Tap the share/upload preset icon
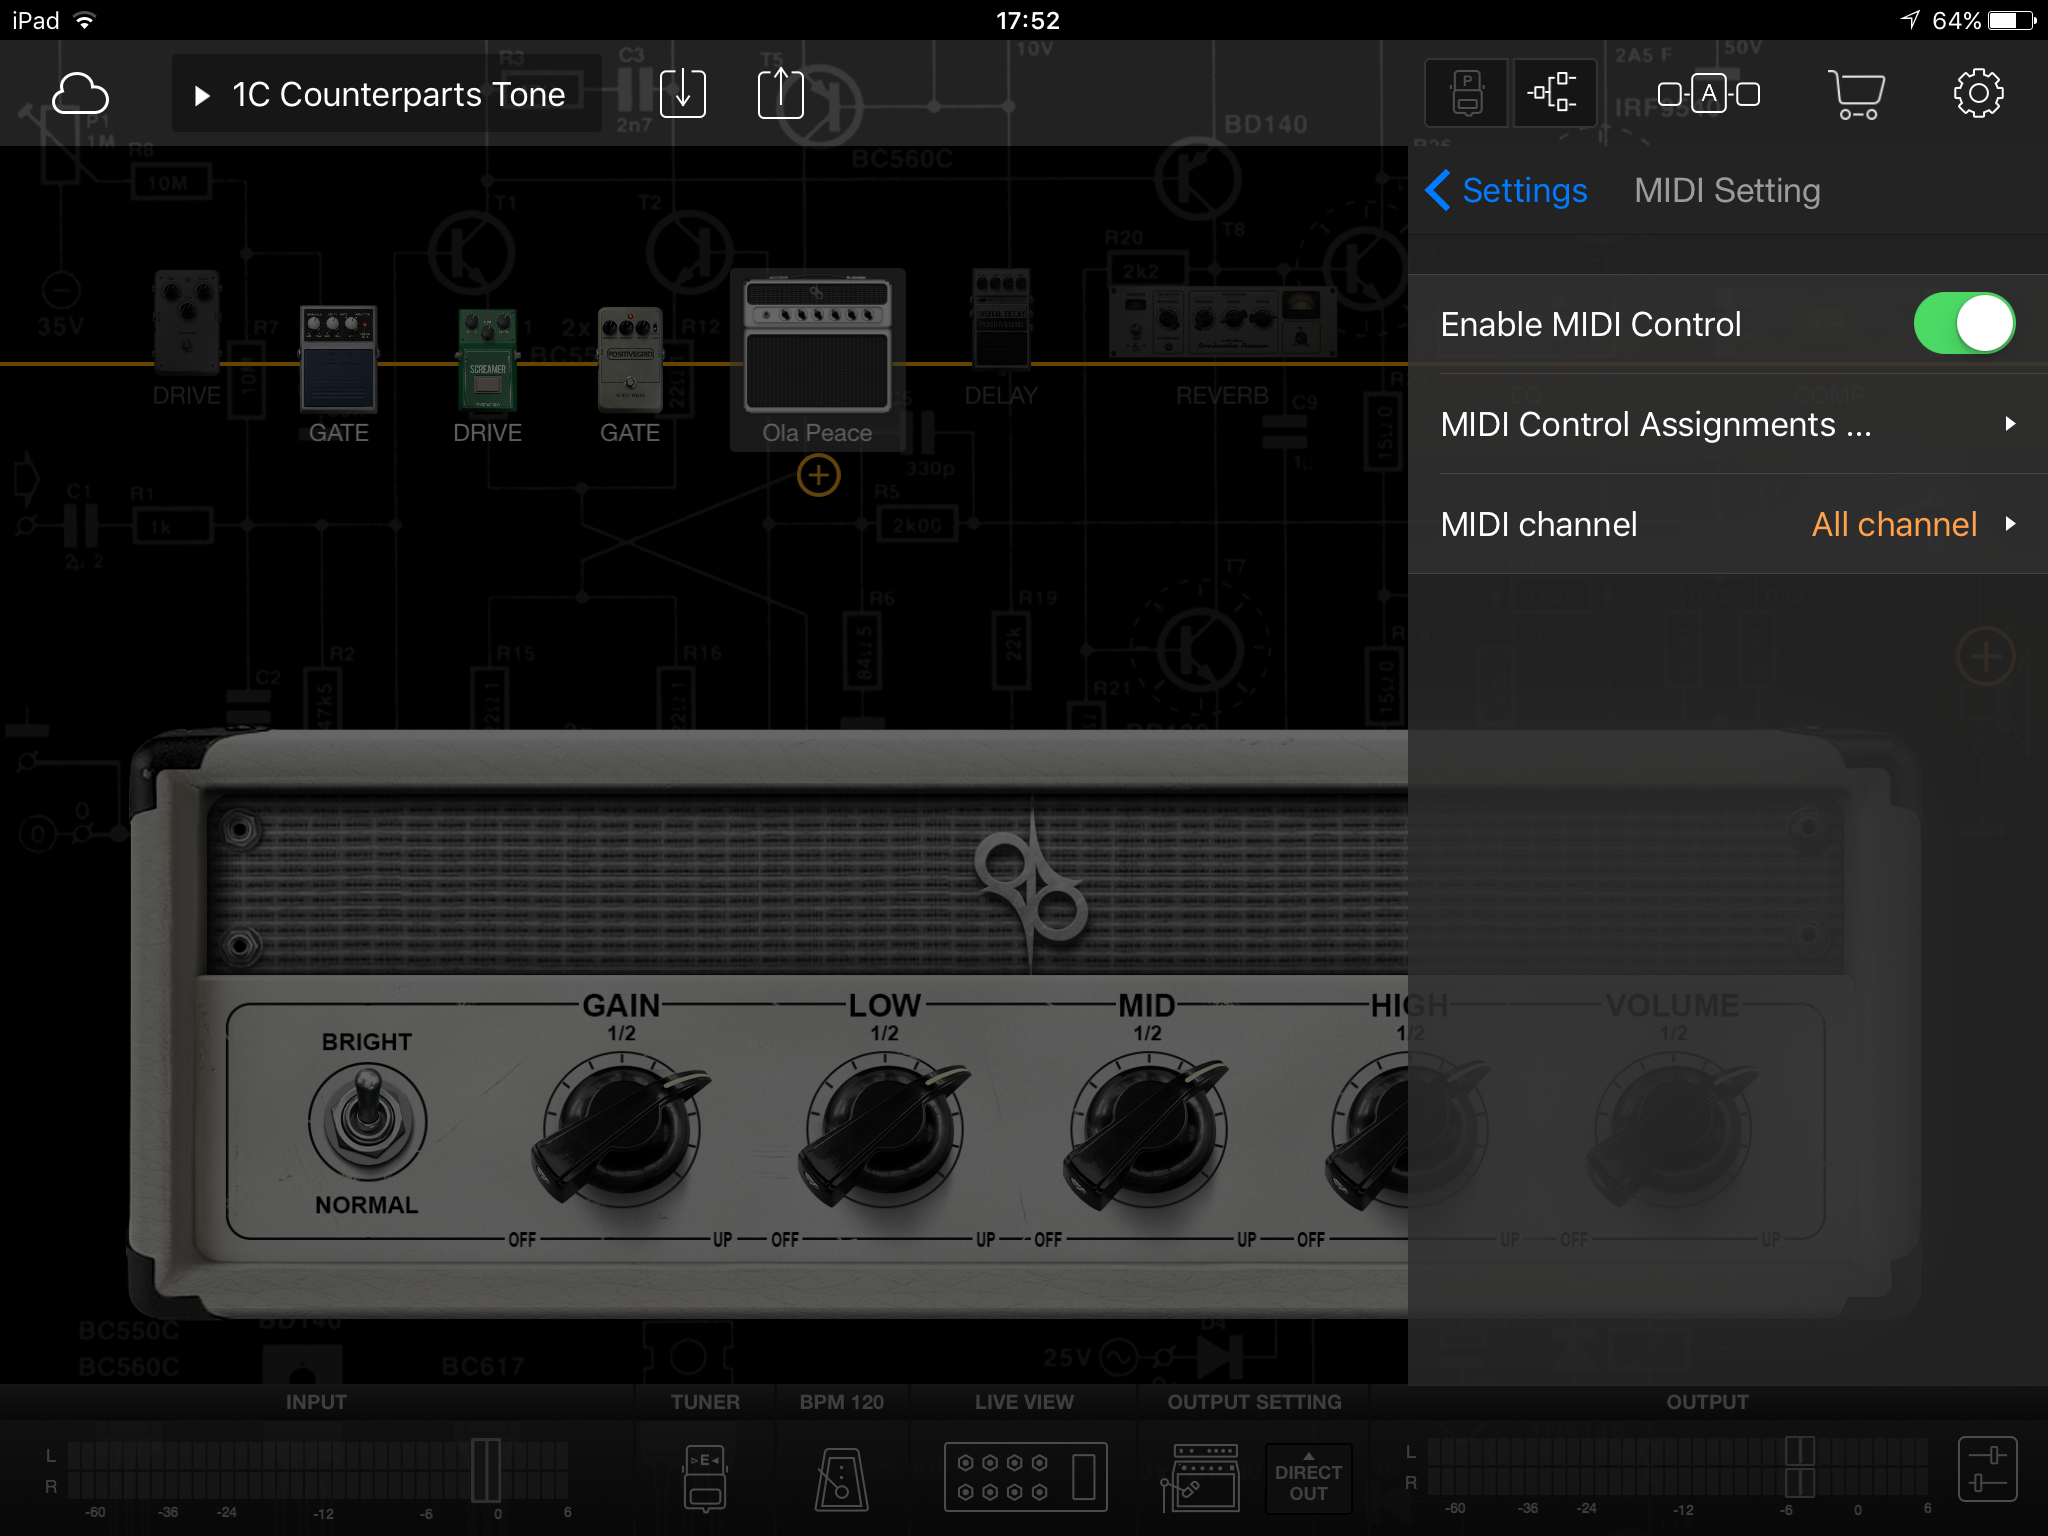The width and height of the screenshot is (2048, 1536). click(x=781, y=94)
